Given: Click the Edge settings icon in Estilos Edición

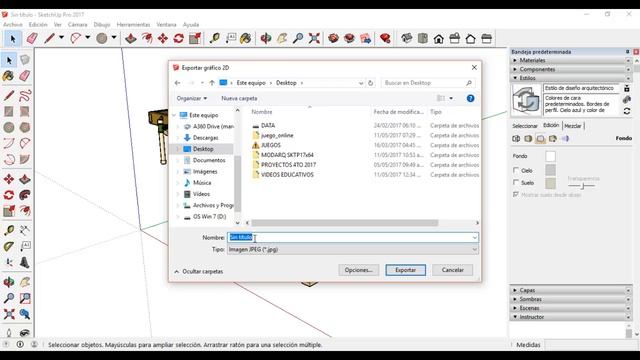Looking at the screenshot, I should click(516, 139).
